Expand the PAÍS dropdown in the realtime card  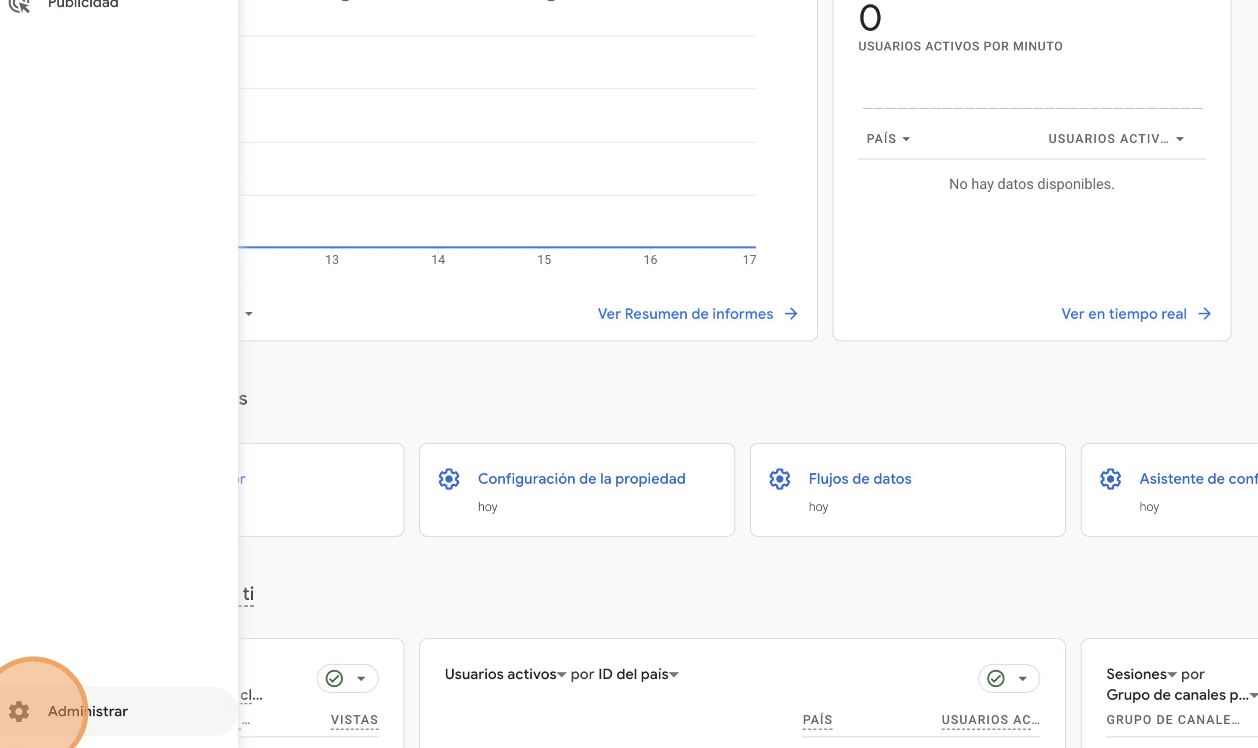tap(889, 139)
